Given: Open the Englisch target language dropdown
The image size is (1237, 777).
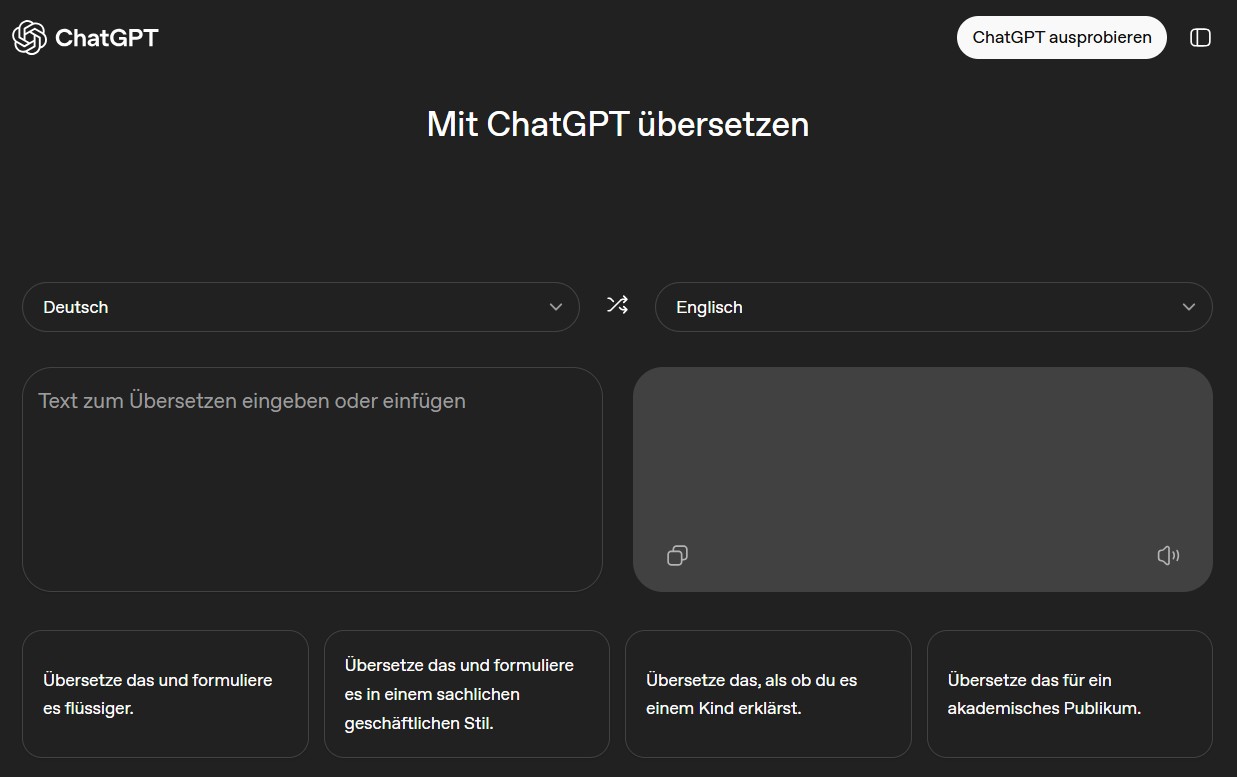Looking at the screenshot, I should [933, 307].
